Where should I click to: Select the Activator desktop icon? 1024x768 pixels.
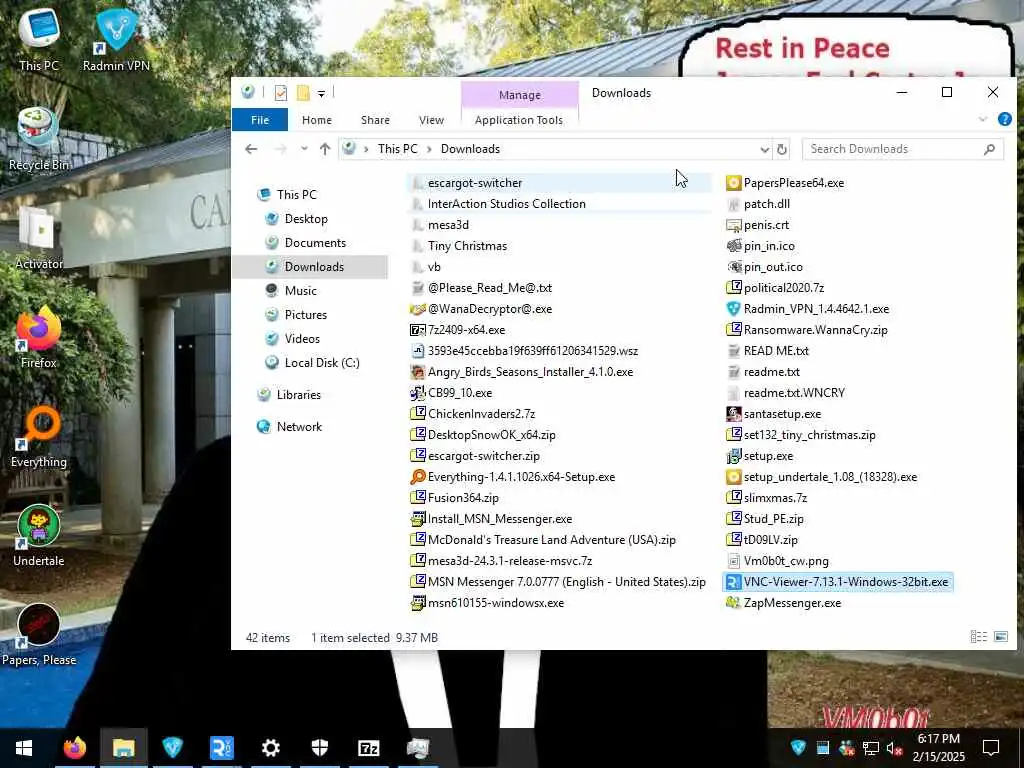tap(39, 238)
